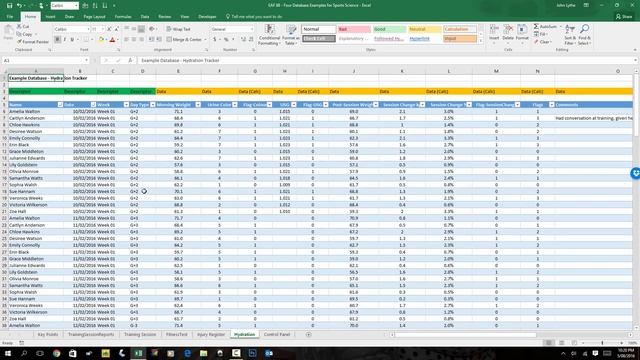The height and width of the screenshot is (360, 640).
Task: Switch to Normal view in the status bar
Action: (549, 343)
